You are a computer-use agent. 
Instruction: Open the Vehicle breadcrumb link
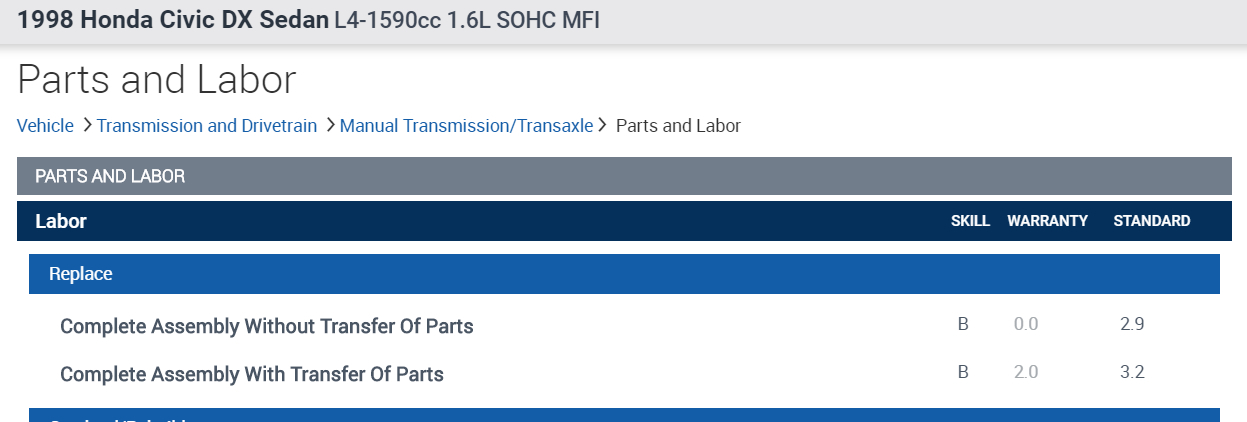coord(45,126)
